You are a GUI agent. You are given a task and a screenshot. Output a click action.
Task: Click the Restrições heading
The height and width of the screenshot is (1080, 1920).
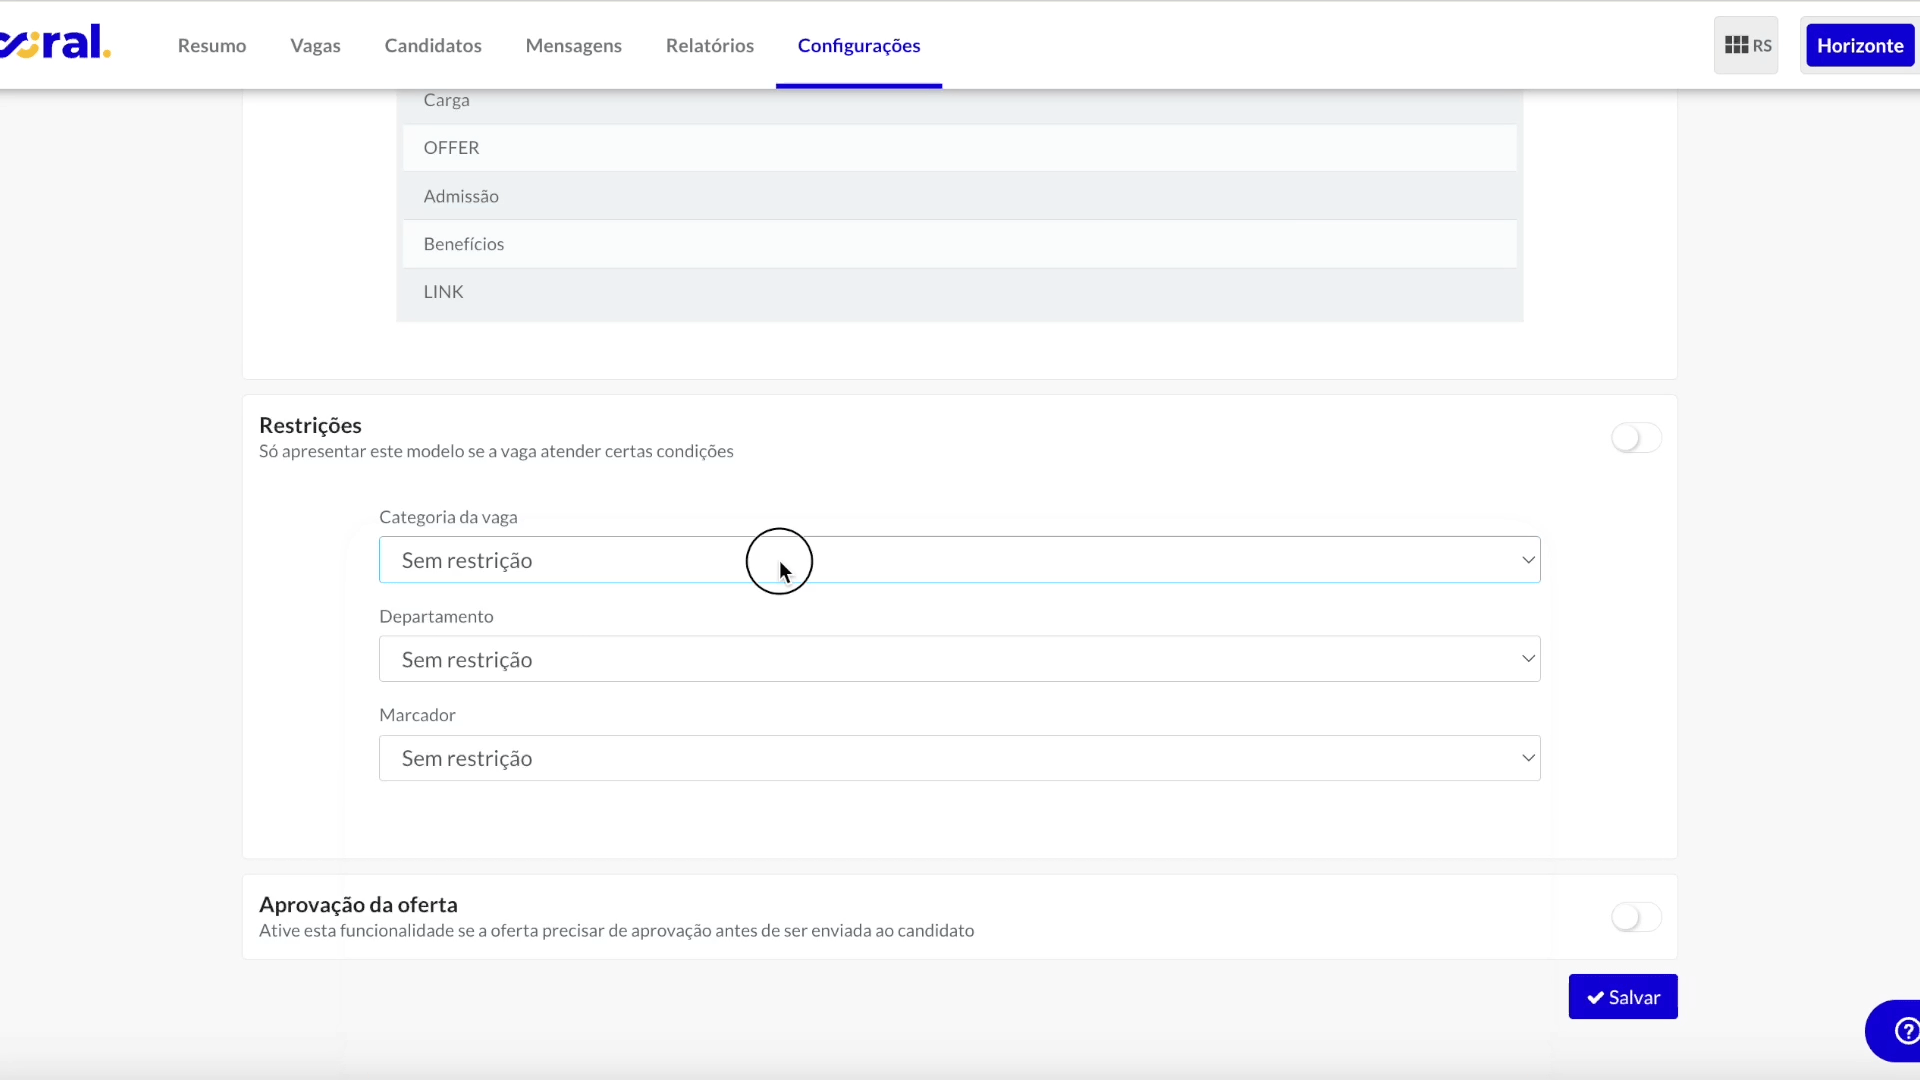click(x=310, y=425)
